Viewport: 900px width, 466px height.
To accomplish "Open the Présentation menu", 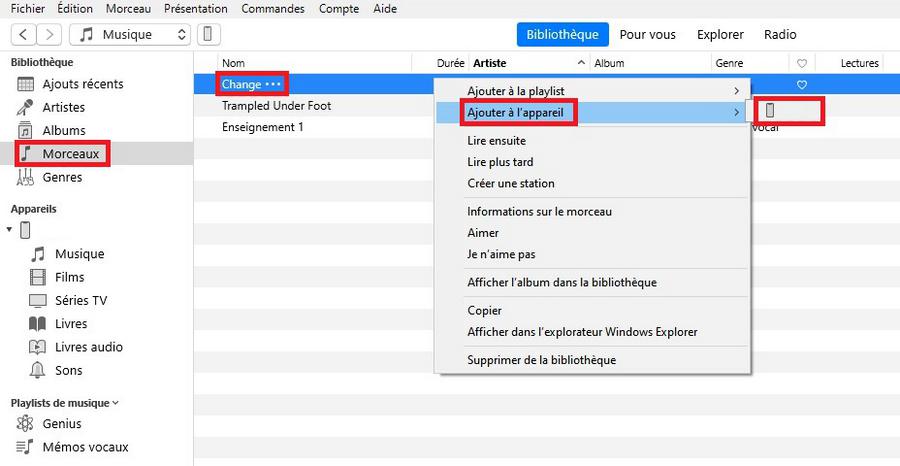I will [x=196, y=9].
